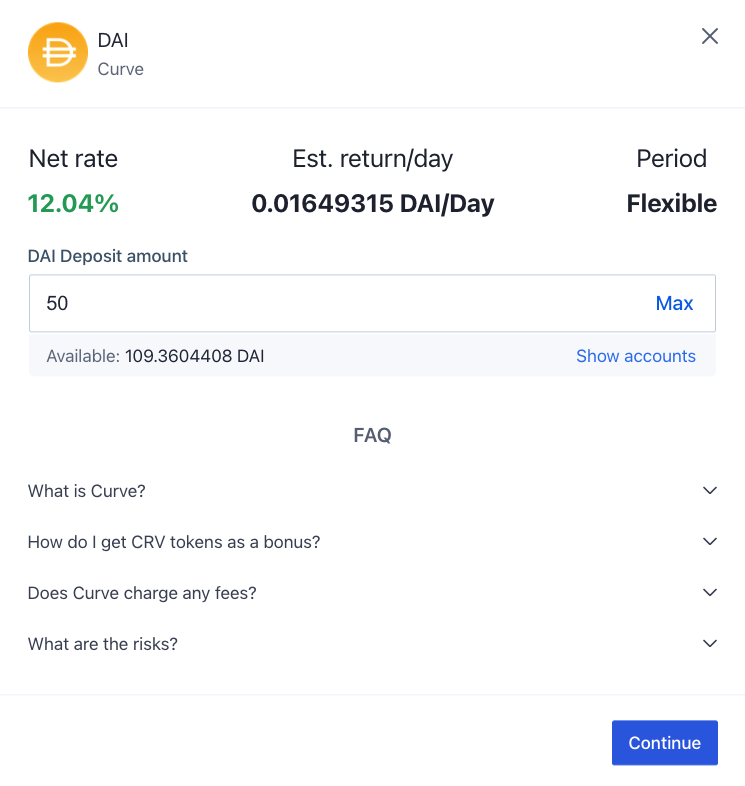
Task: Select 'Does Curve charge any fees?' text
Action: point(142,593)
